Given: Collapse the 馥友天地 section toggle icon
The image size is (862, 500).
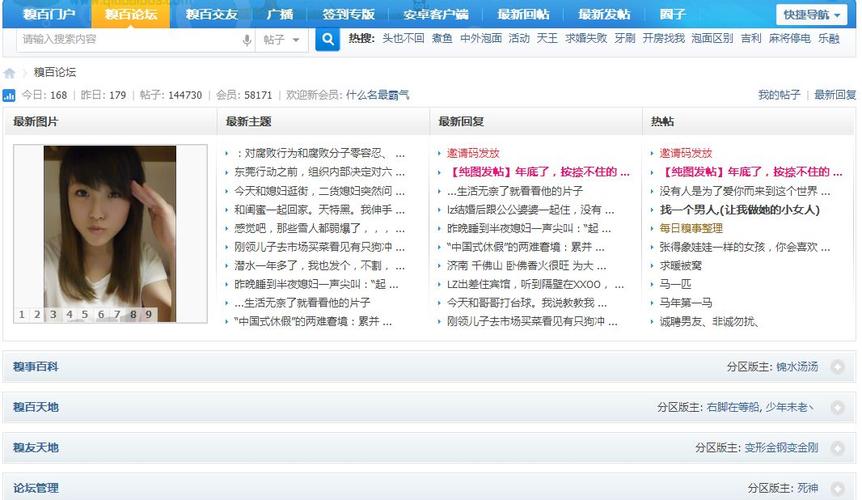Looking at the screenshot, I should click(x=837, y=447).
